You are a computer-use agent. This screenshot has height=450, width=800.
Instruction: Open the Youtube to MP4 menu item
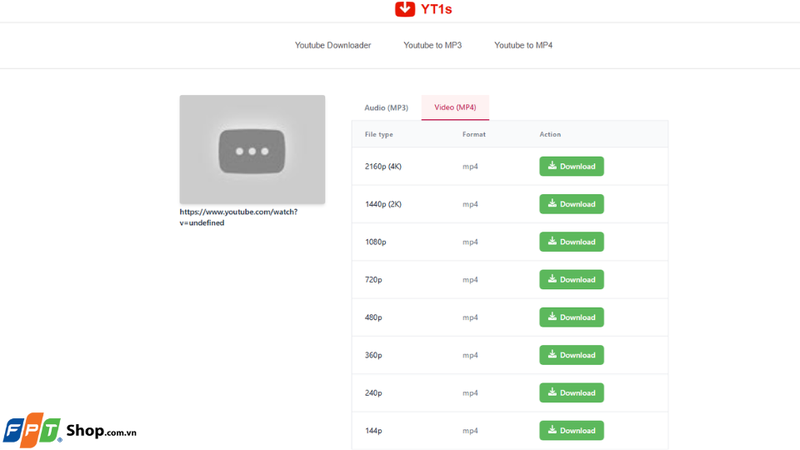pos(523,45)
